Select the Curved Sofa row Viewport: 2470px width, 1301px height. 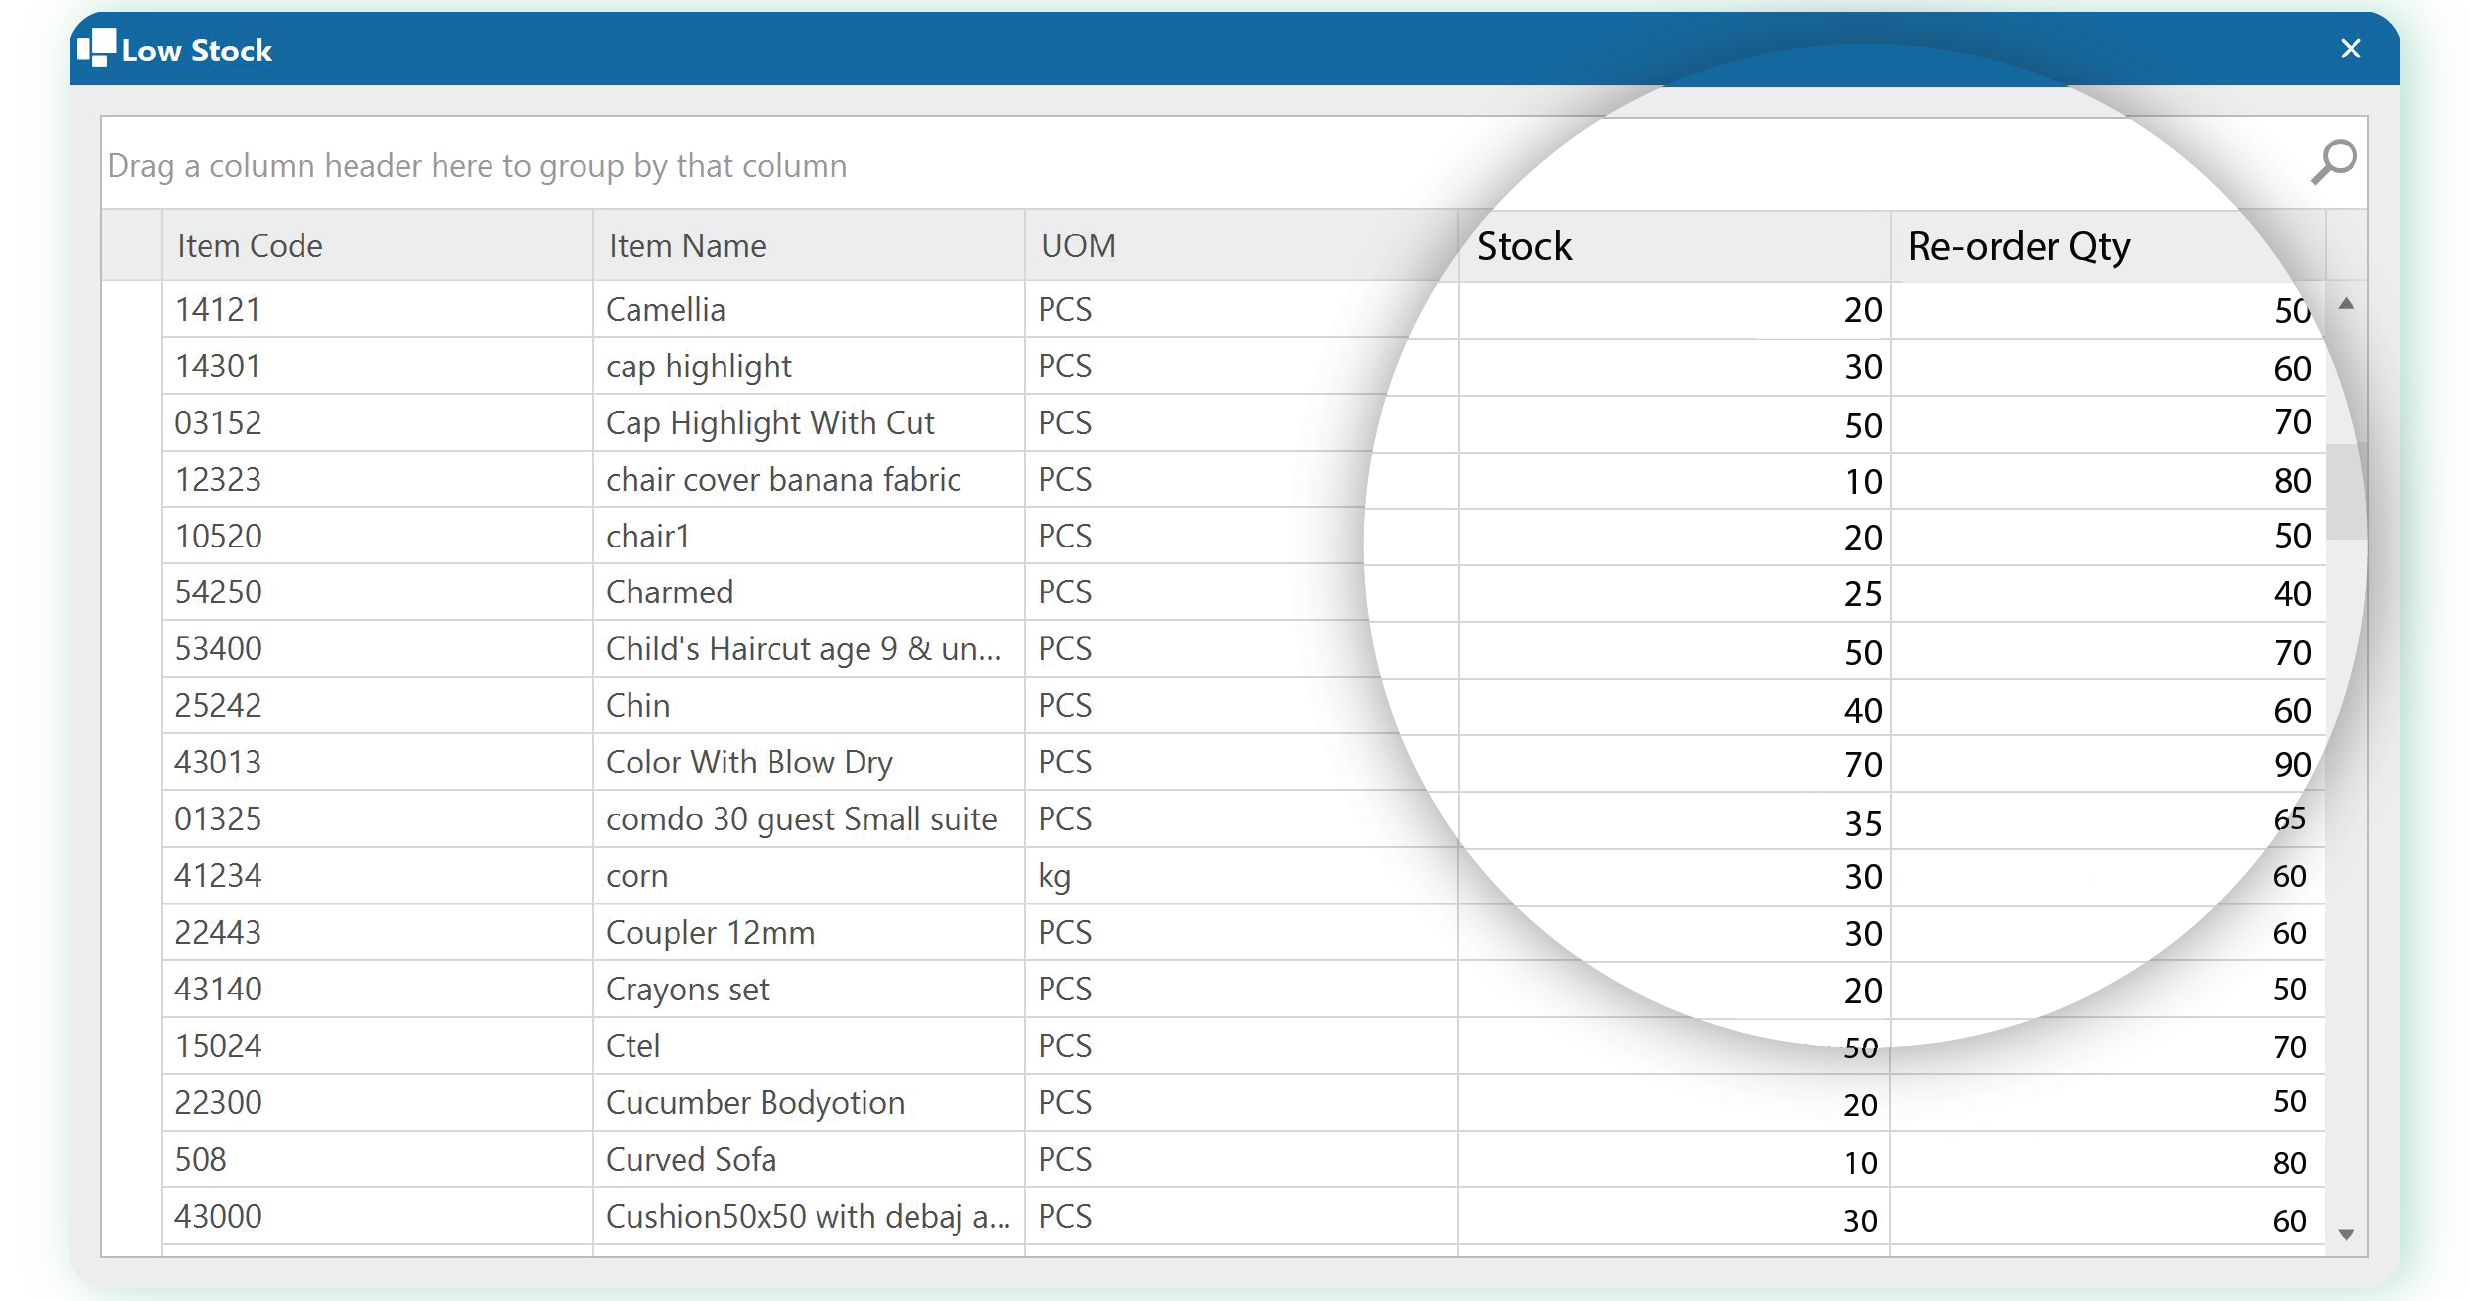click(690, 1160)
